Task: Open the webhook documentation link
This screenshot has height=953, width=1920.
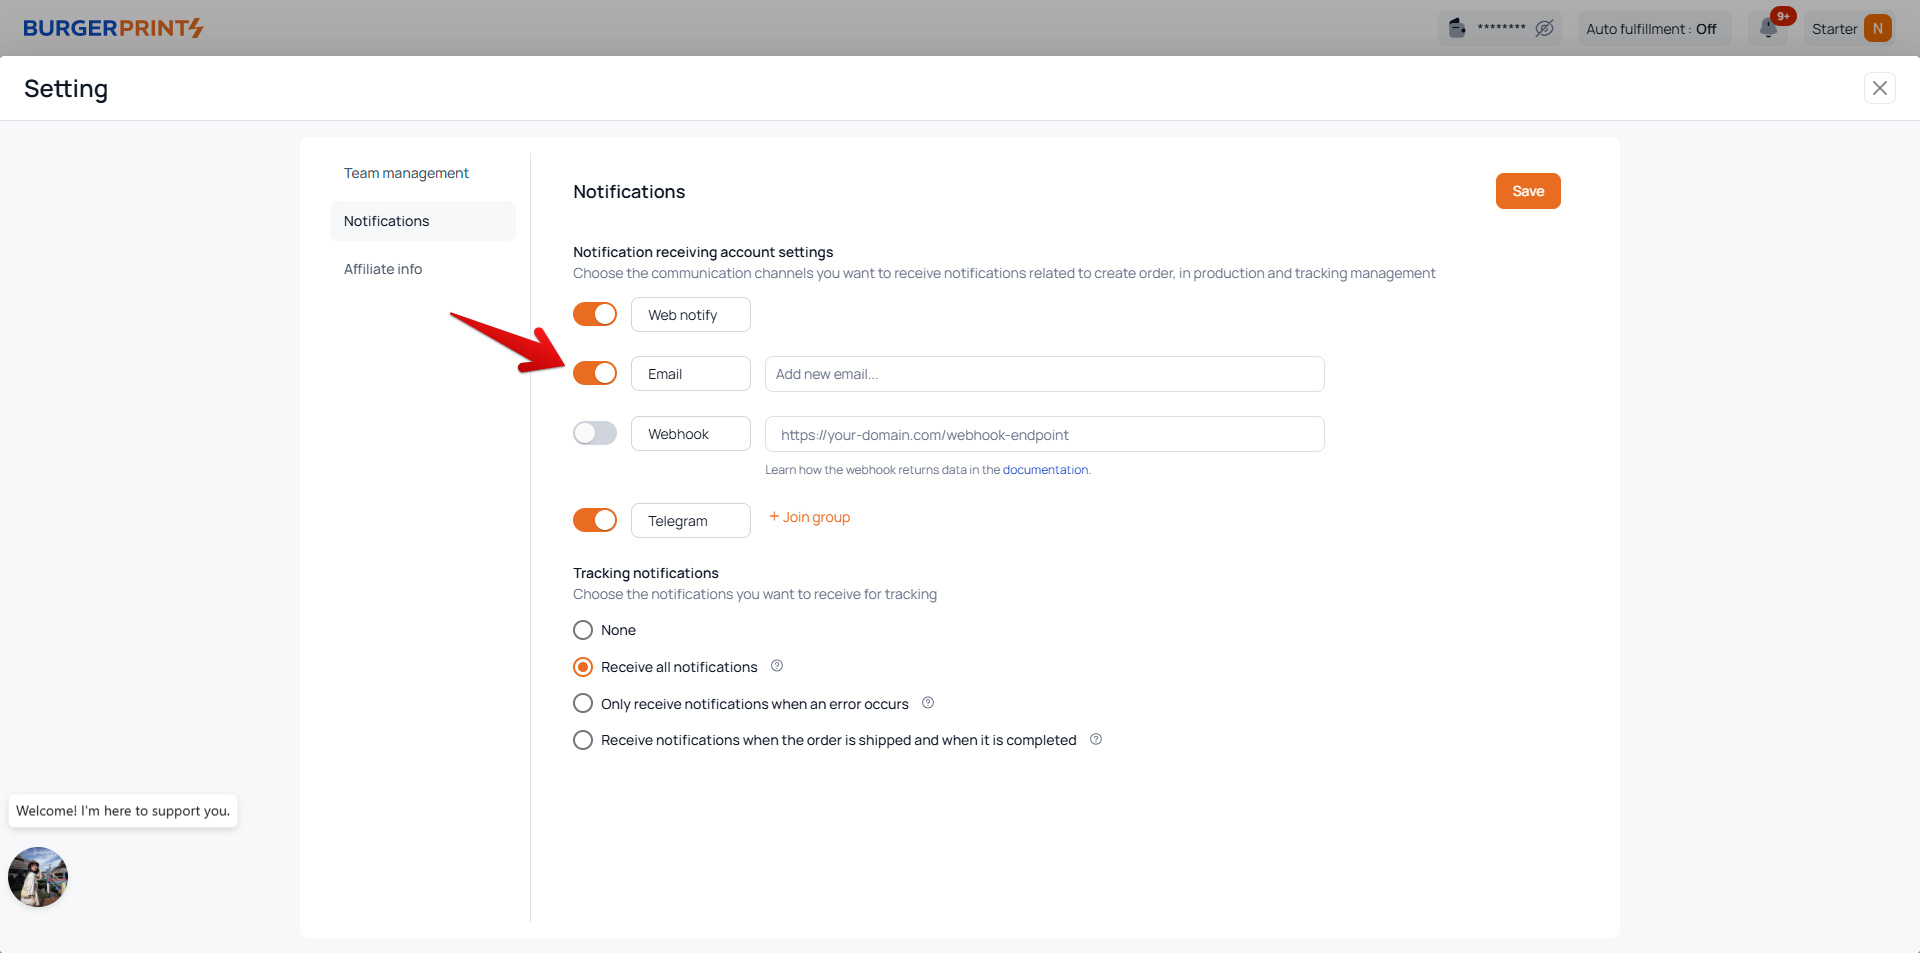Action: tap(1045, 470)
